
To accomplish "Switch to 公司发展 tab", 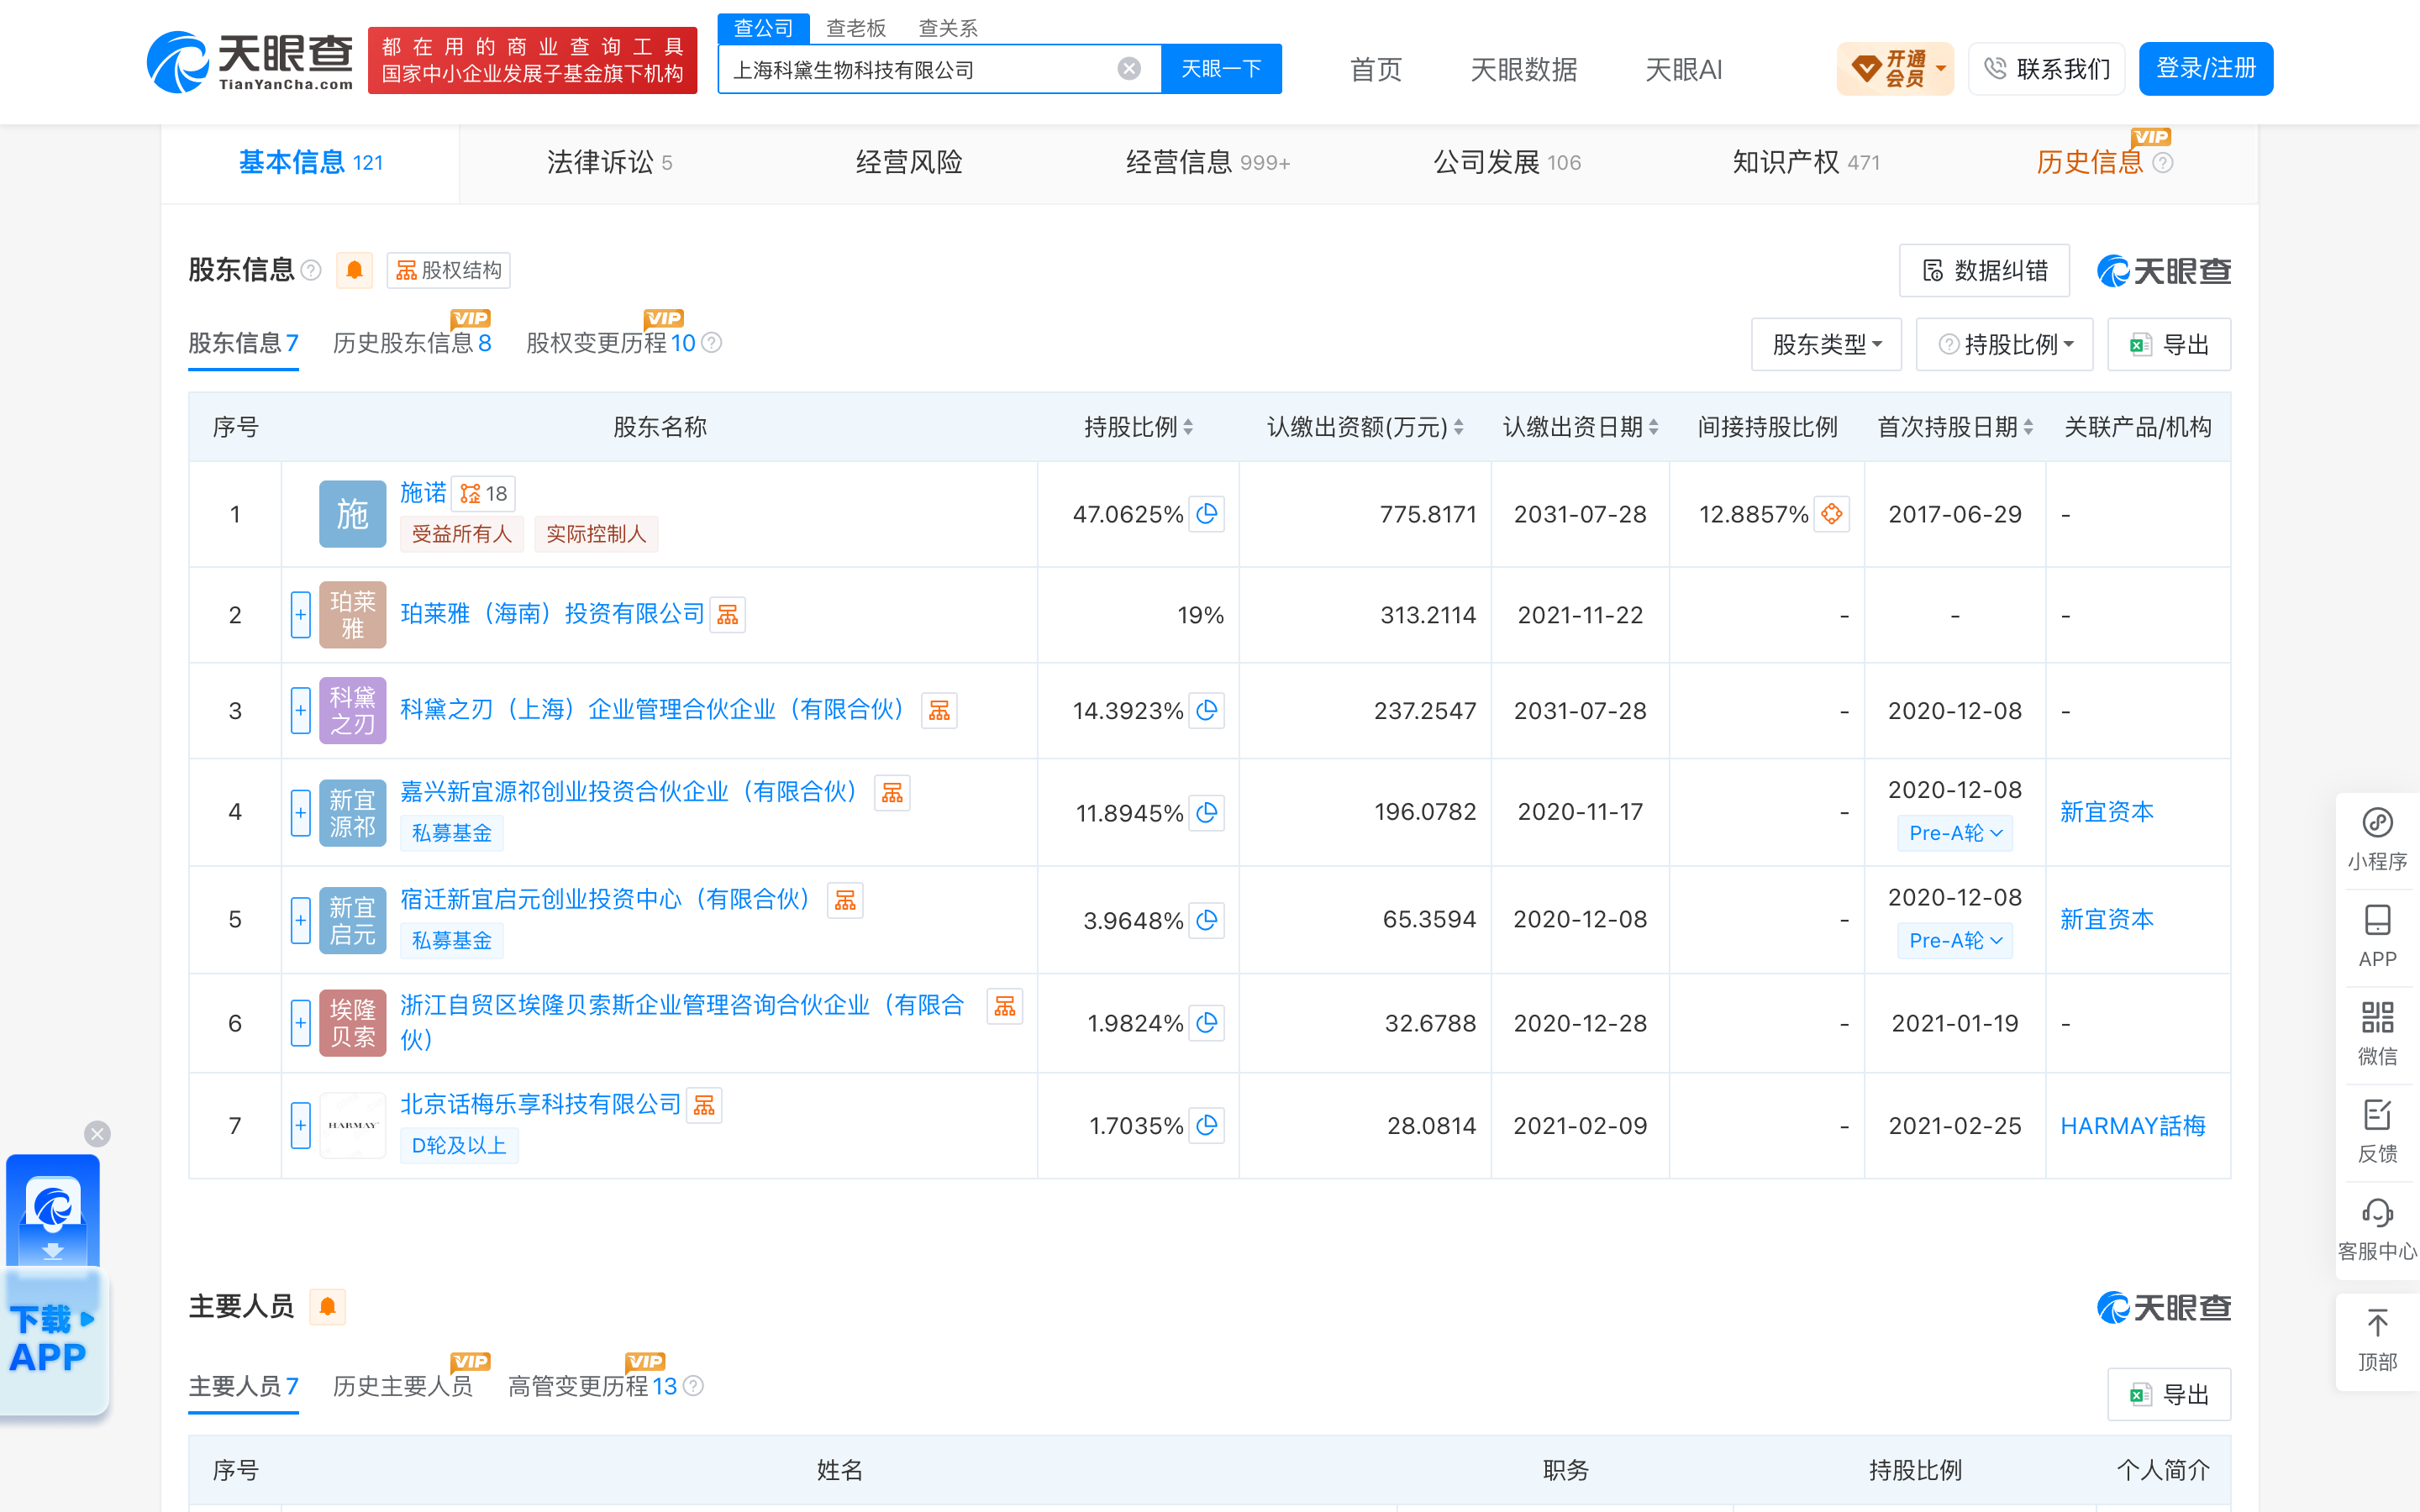I will 1507,162.
